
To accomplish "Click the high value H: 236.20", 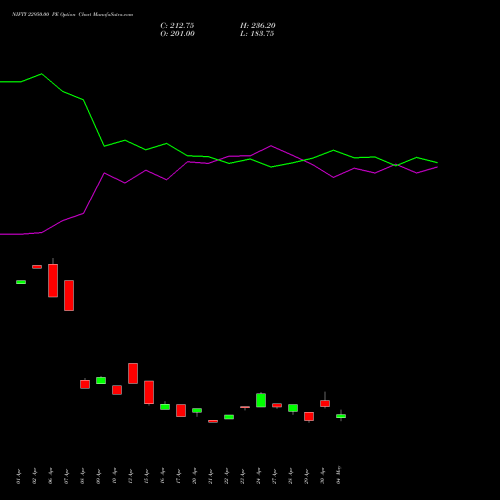I will (x=258, y=26).
